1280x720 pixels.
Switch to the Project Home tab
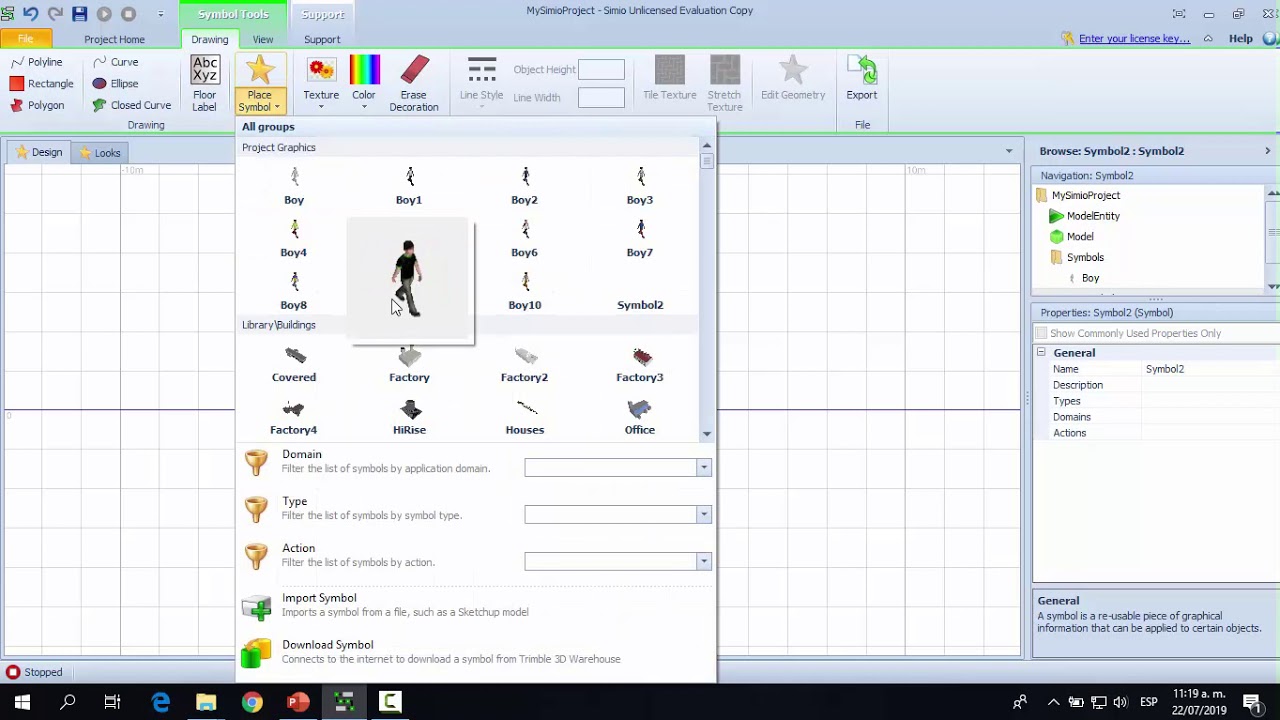pyautogui.click(x=114, y=39)
